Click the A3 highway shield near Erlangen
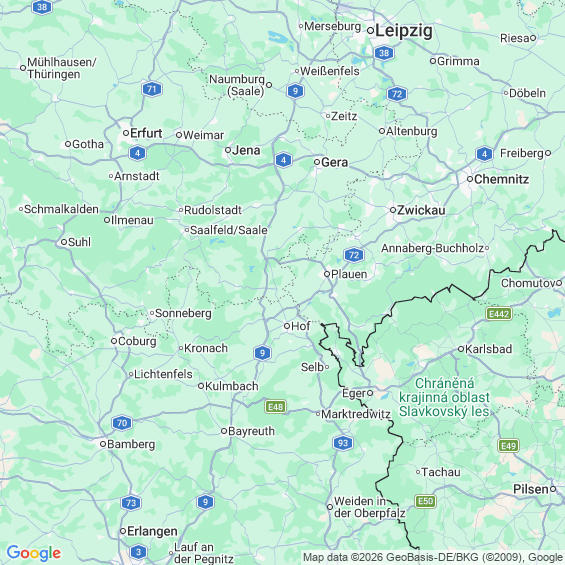Viewport: 565px width, 565px height. pos(138,552)
